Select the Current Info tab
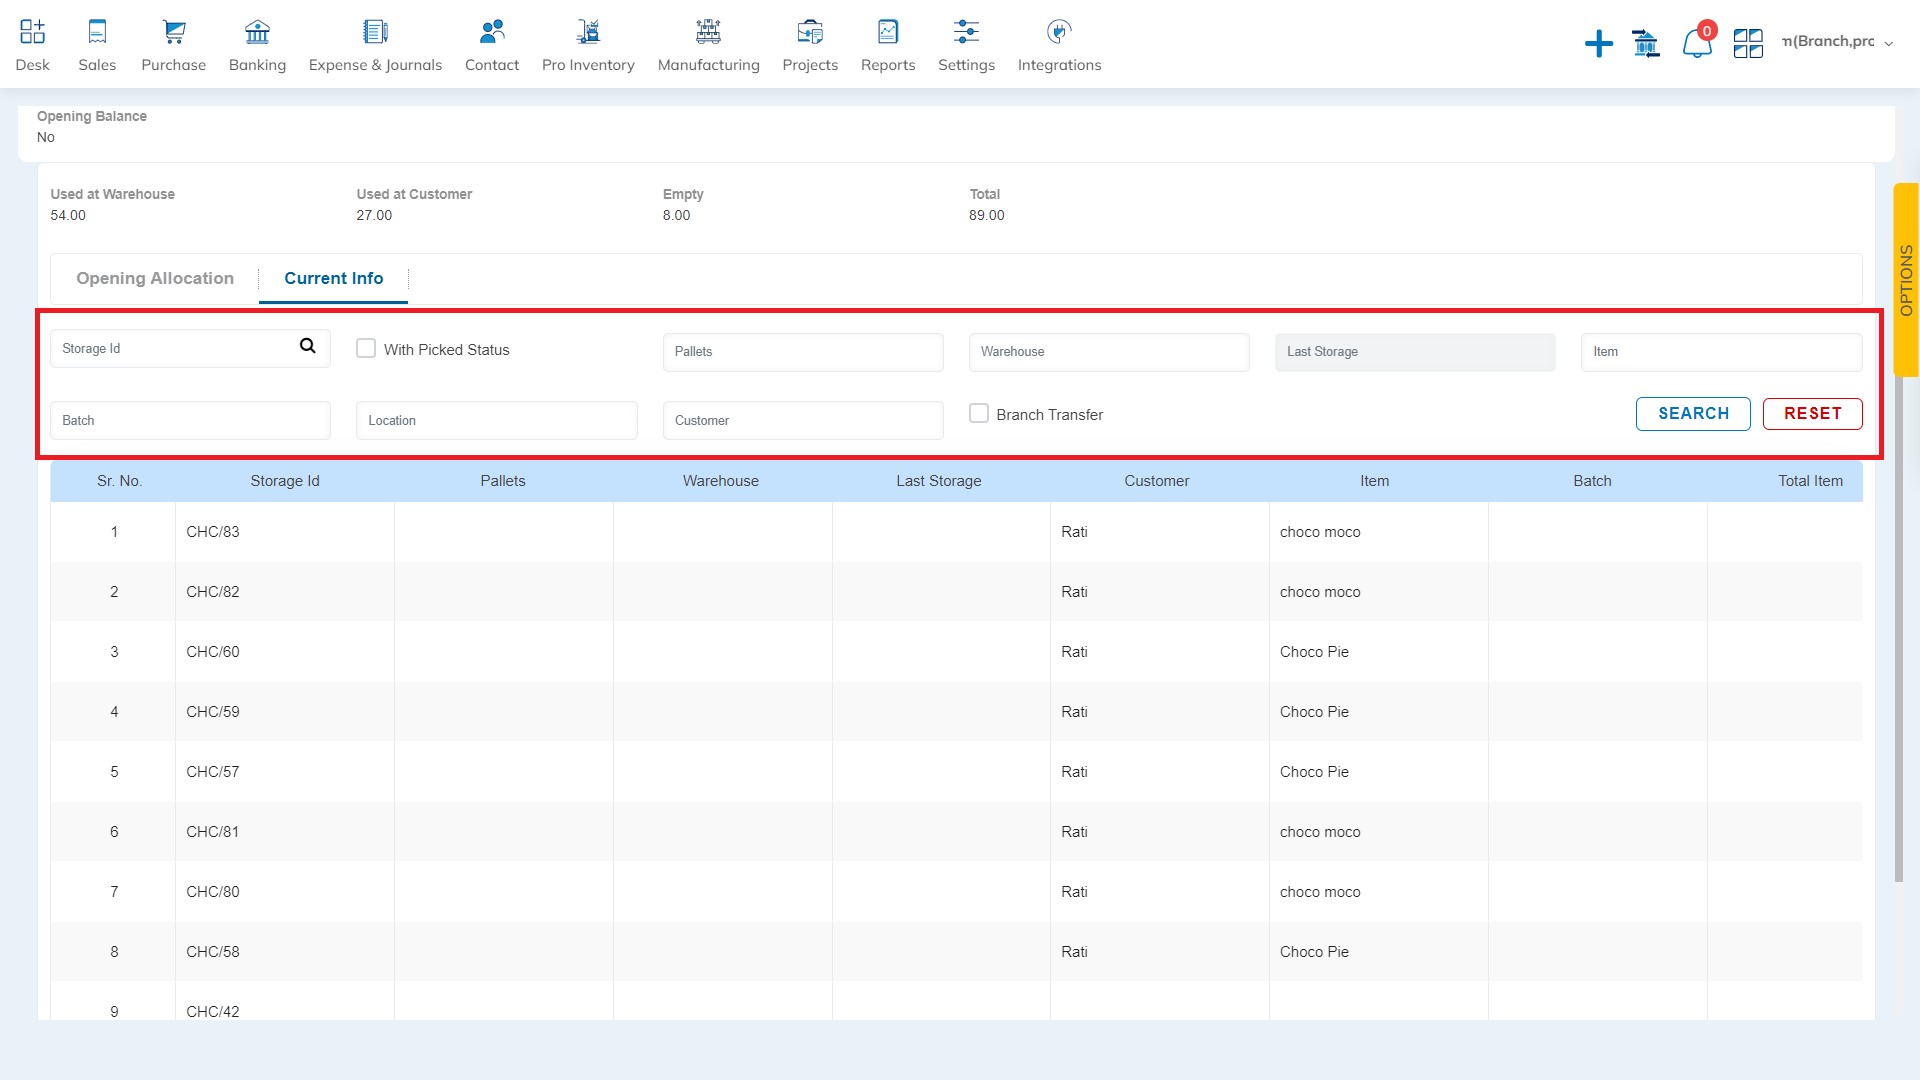1920x1080 pixels. coord(332,278)
